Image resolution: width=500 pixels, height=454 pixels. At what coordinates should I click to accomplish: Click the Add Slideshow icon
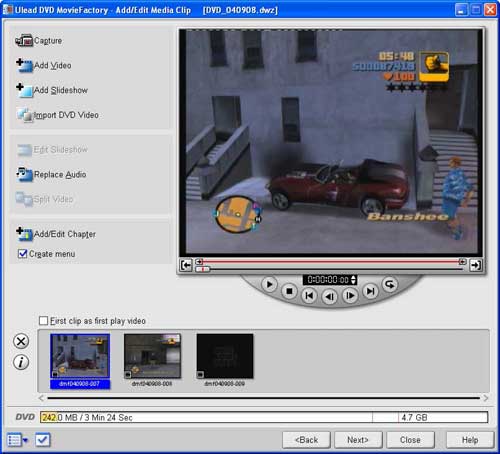pyautogui.click(x=25, y=90)
